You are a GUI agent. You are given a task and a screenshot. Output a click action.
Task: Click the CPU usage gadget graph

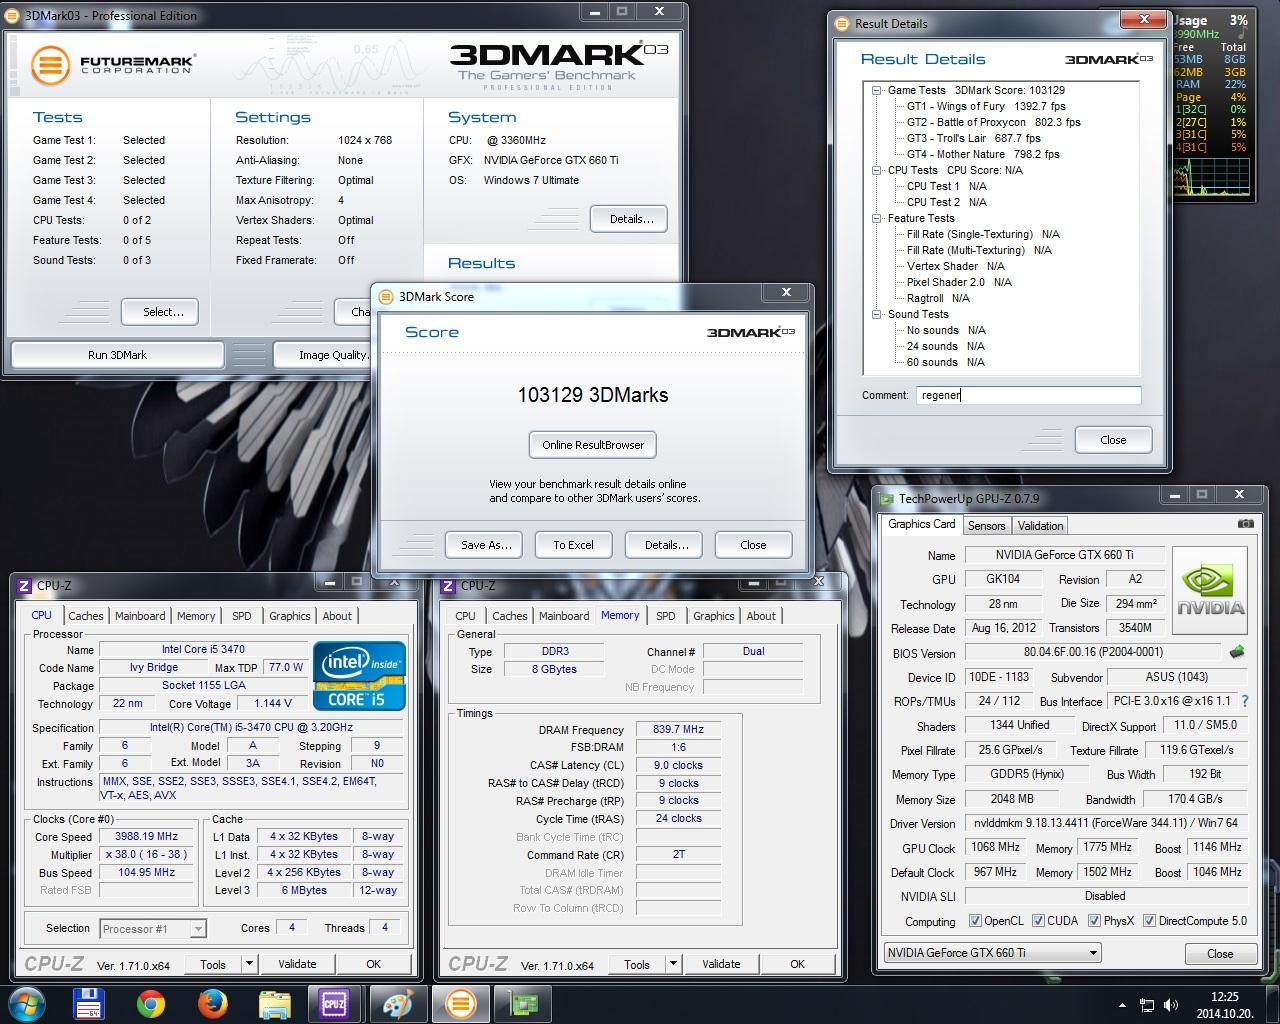tap(1210, 176)
